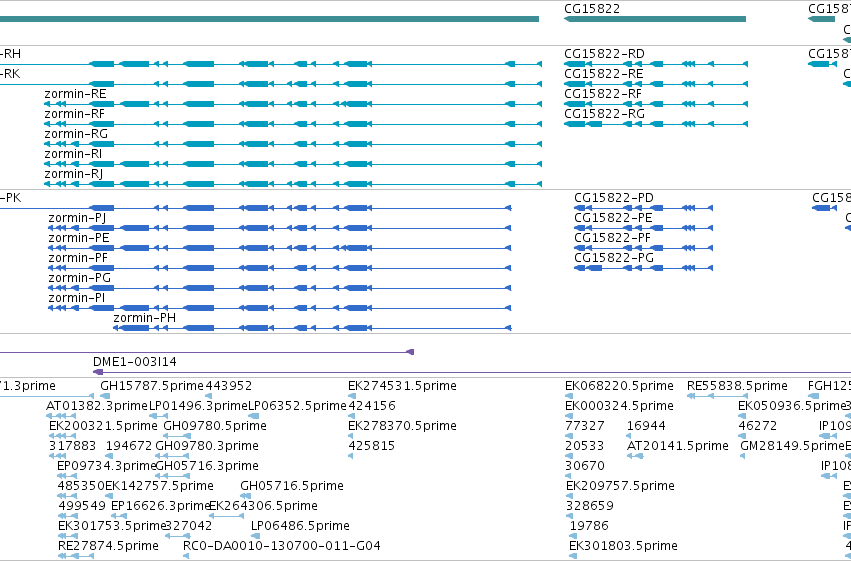Click the GH15787.5prime EST label
This screenshot has width=851, height=561.
coord(152,386)
